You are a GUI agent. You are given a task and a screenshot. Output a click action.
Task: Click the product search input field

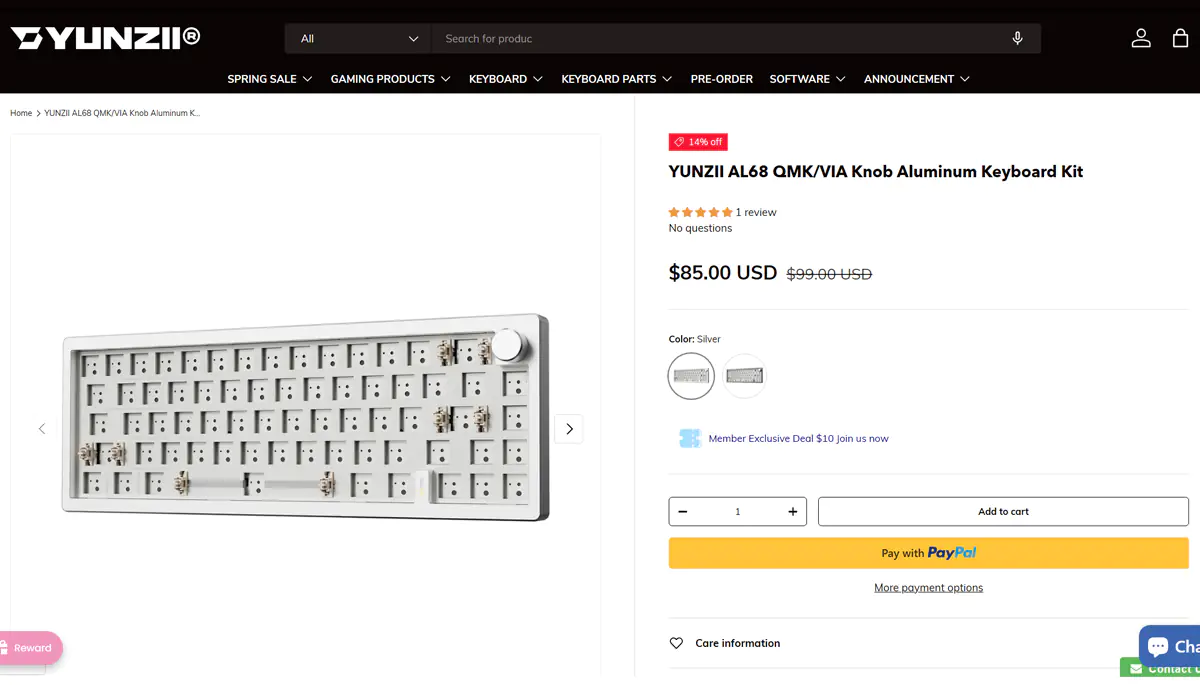[720, 39]
